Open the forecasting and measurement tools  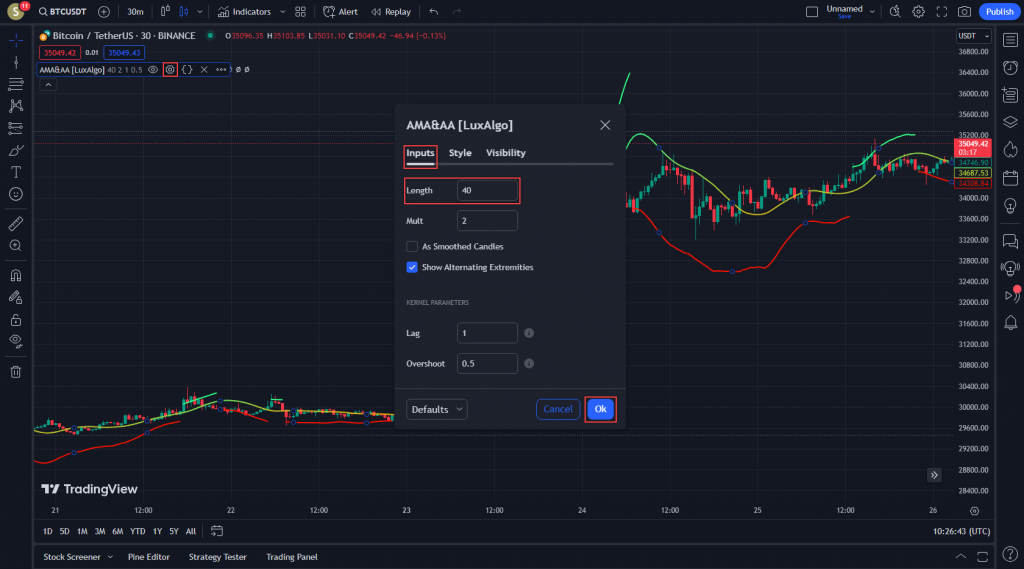(16, 128)
